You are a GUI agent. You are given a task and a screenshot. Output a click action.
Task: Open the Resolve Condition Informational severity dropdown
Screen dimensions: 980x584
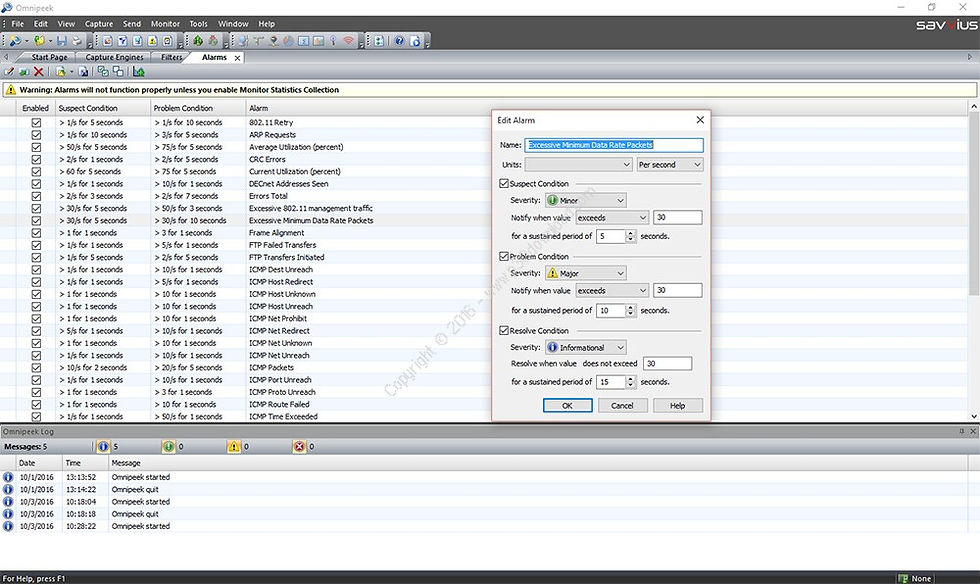click(x=586, y=348)
